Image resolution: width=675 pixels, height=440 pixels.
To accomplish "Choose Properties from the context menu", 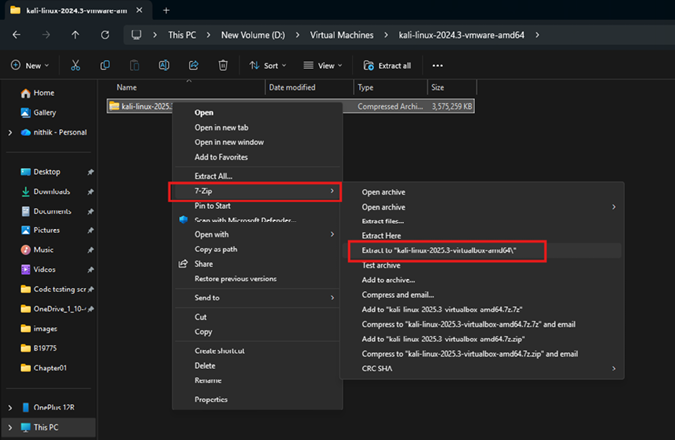I will click(x=211, y=399).
